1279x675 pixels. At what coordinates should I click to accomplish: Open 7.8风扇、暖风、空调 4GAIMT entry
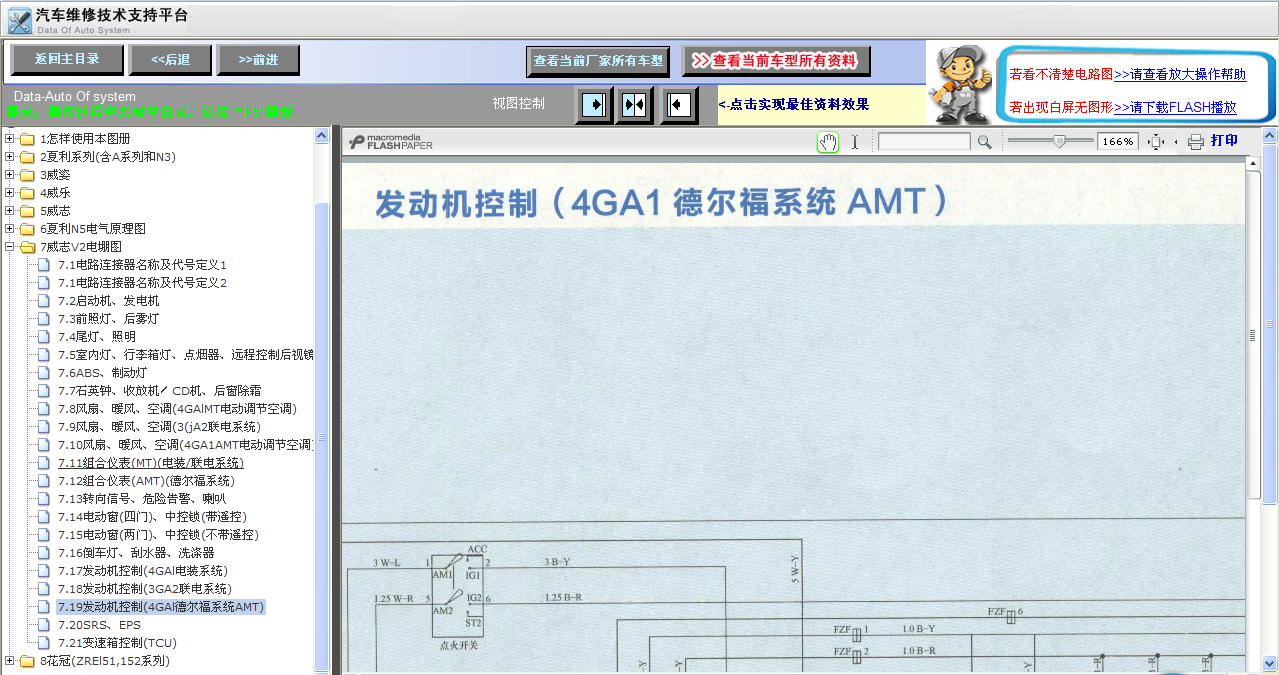click(x=177, y=409)
